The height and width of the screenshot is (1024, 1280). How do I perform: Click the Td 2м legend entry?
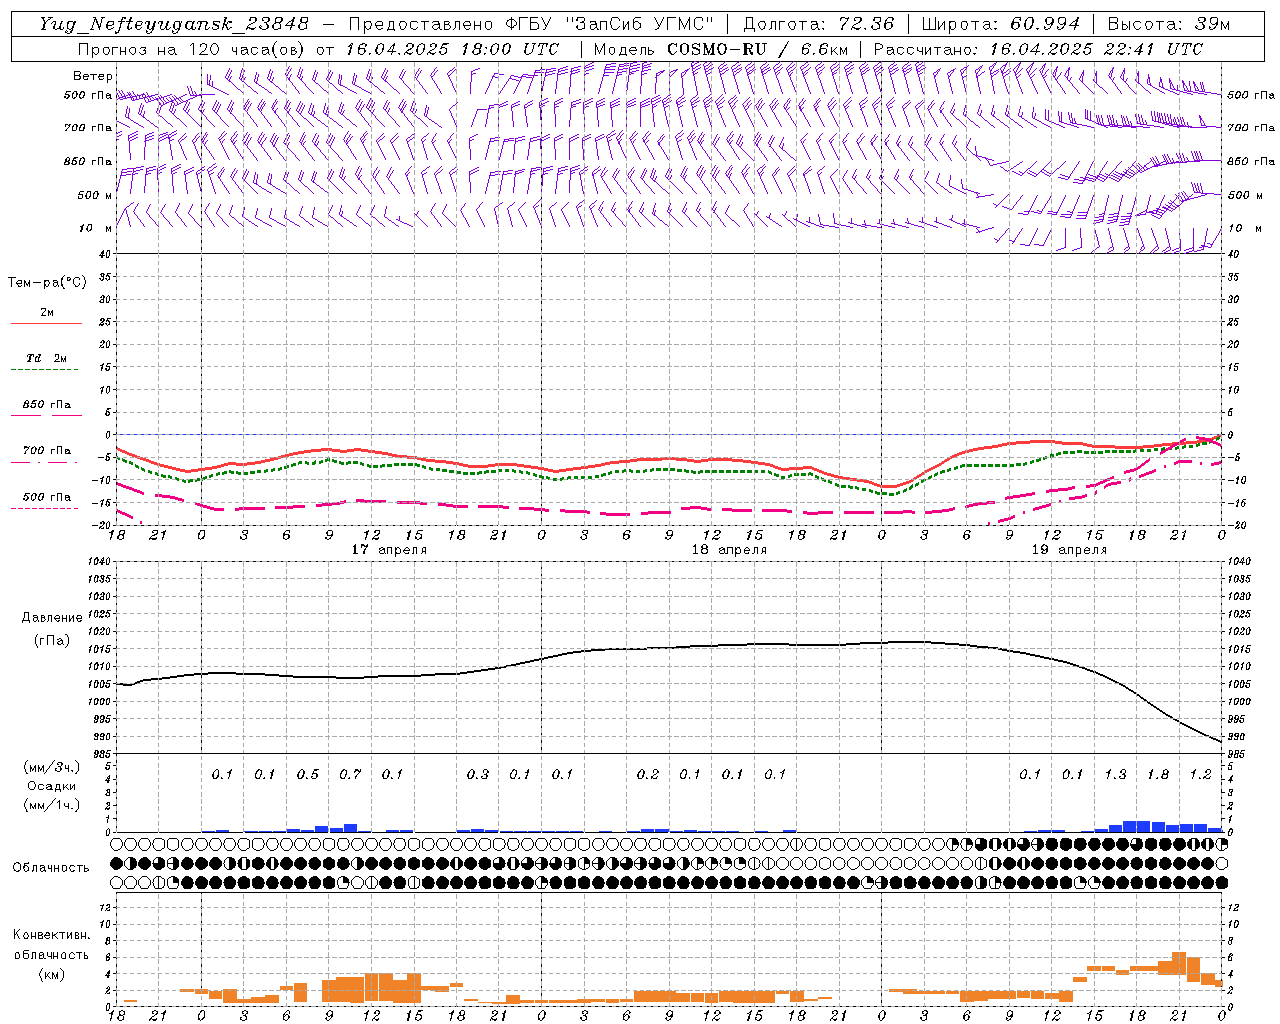point(47,358)
